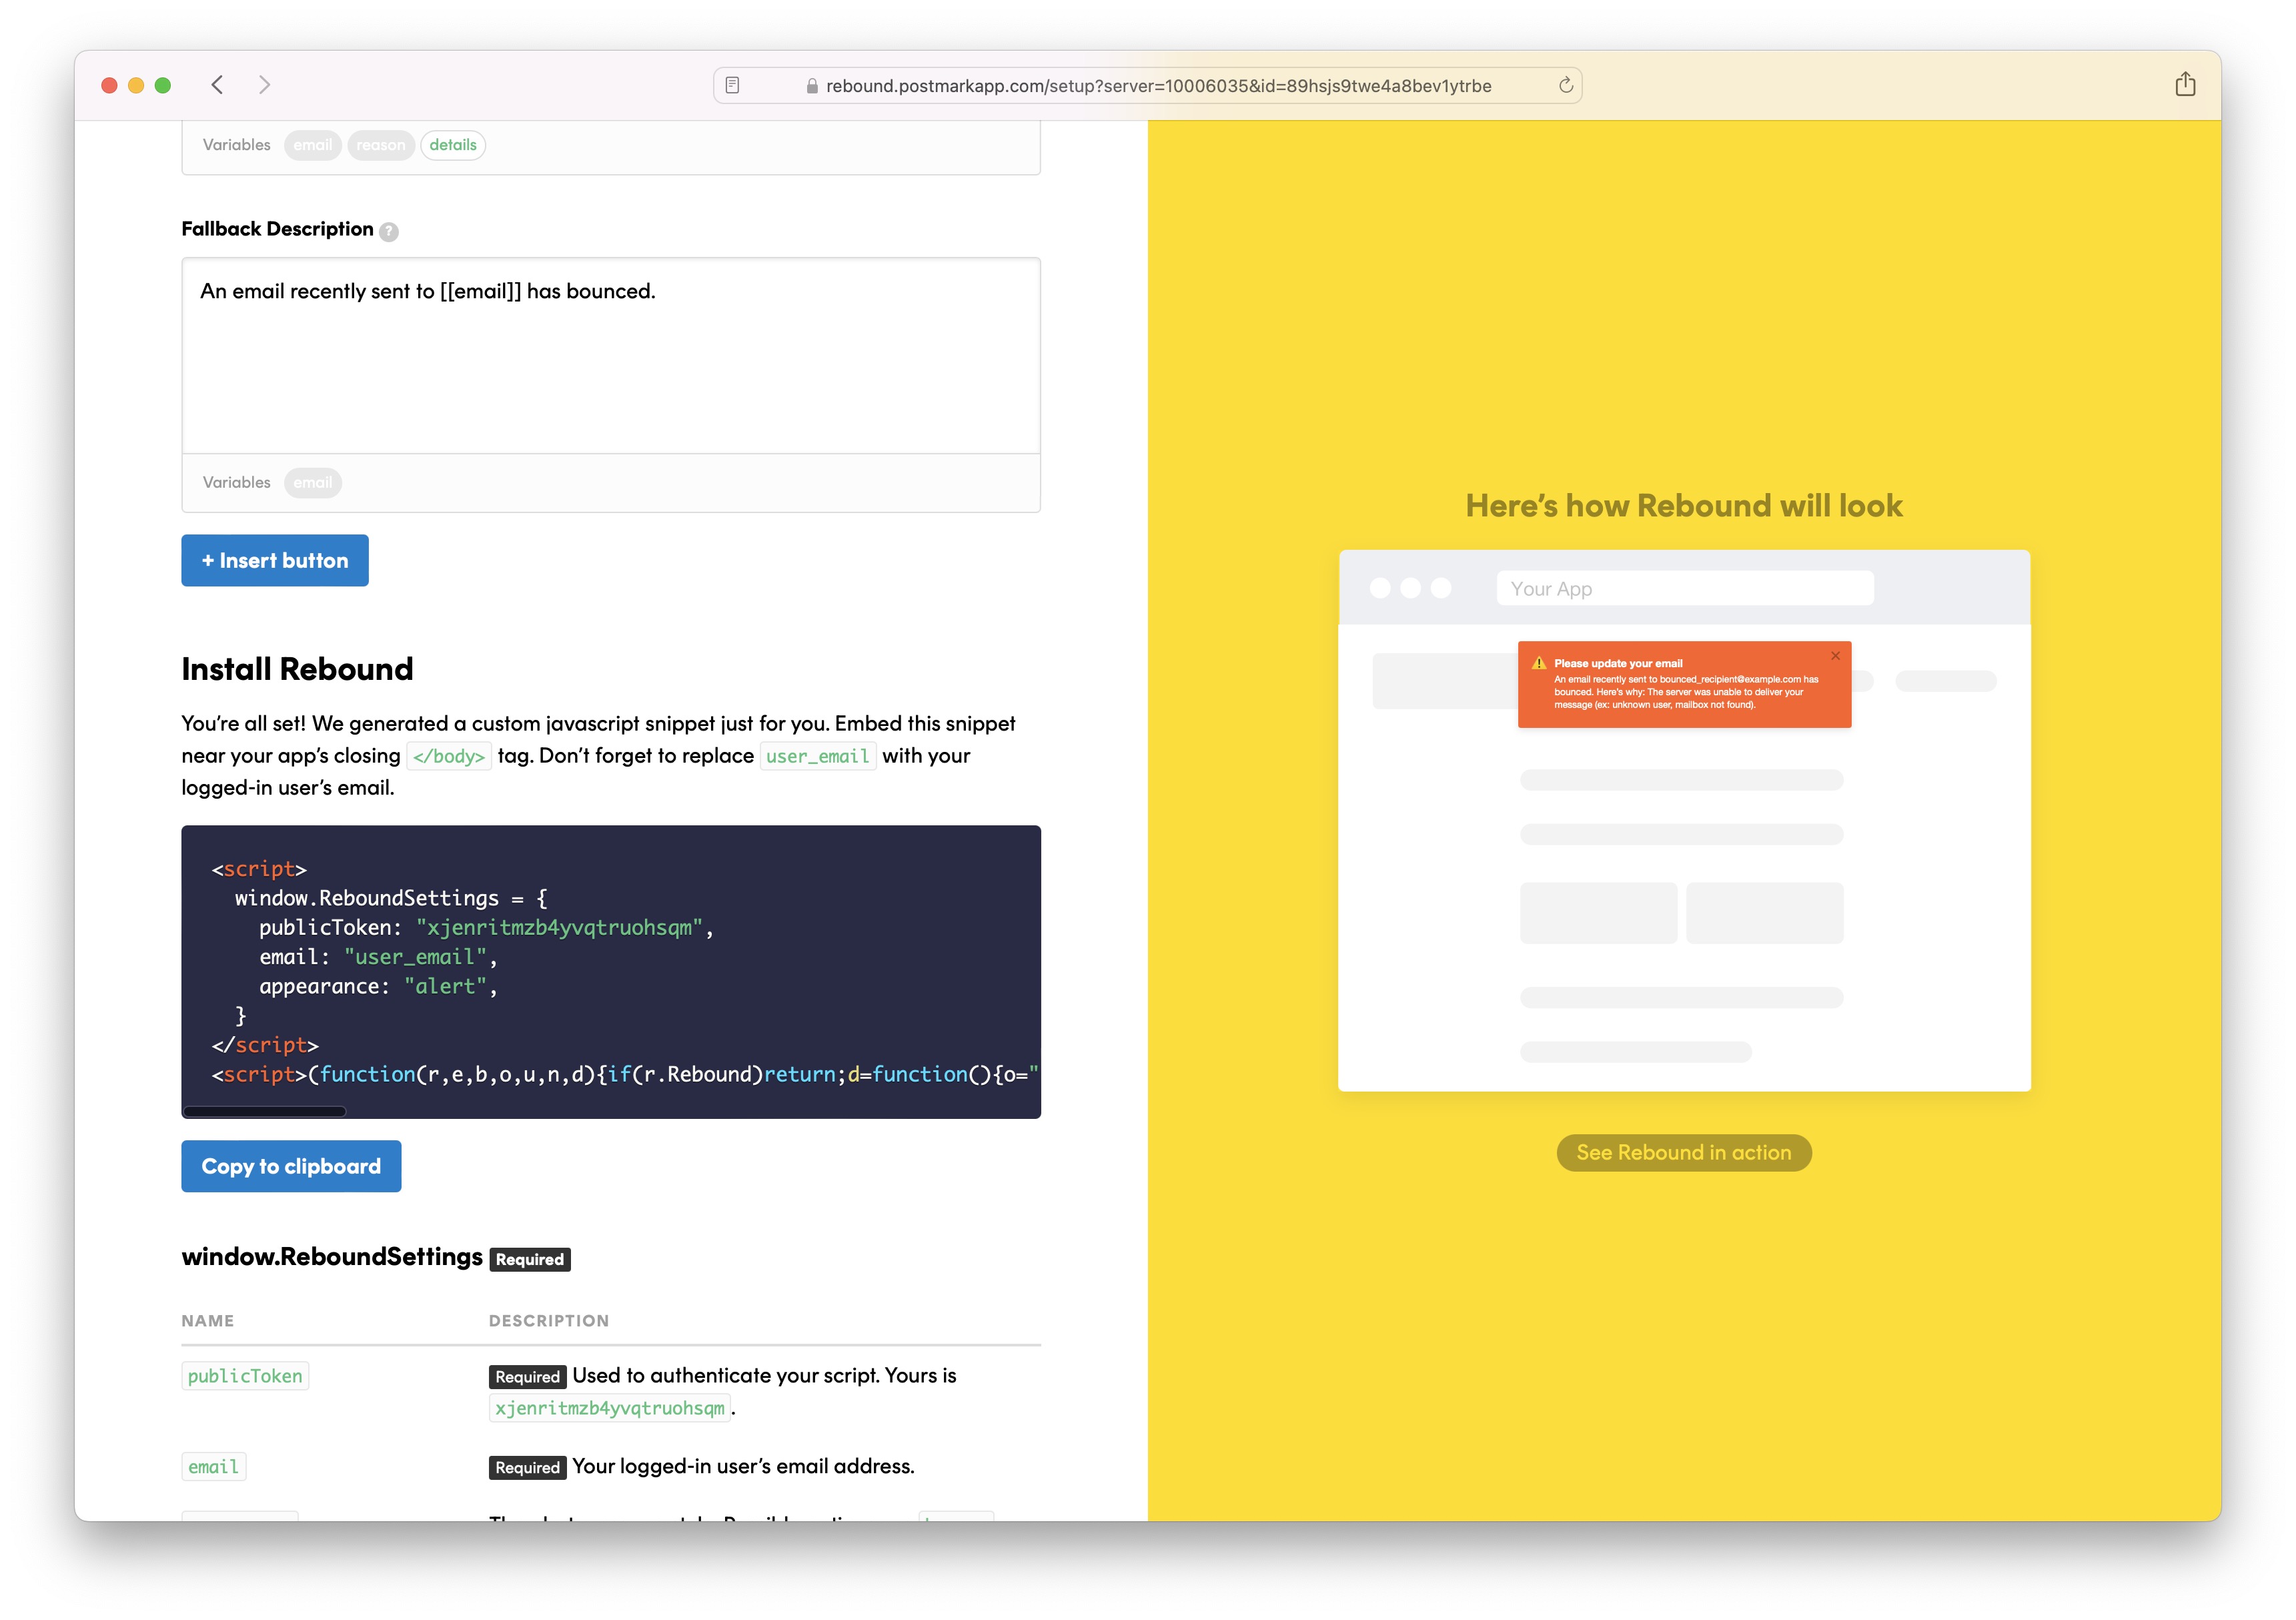The height and width of the screenshot is (1620, 2296).
Task: Click inside the dark script code block
Action: [611, 971]
